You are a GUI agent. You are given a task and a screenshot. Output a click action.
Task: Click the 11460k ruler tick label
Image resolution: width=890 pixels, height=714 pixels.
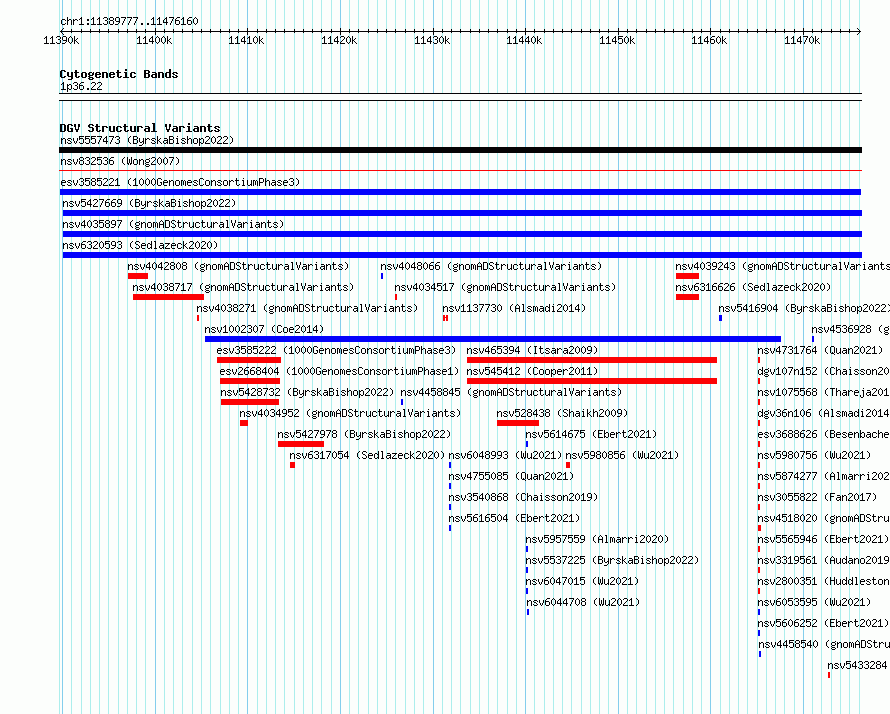(709, 40)
